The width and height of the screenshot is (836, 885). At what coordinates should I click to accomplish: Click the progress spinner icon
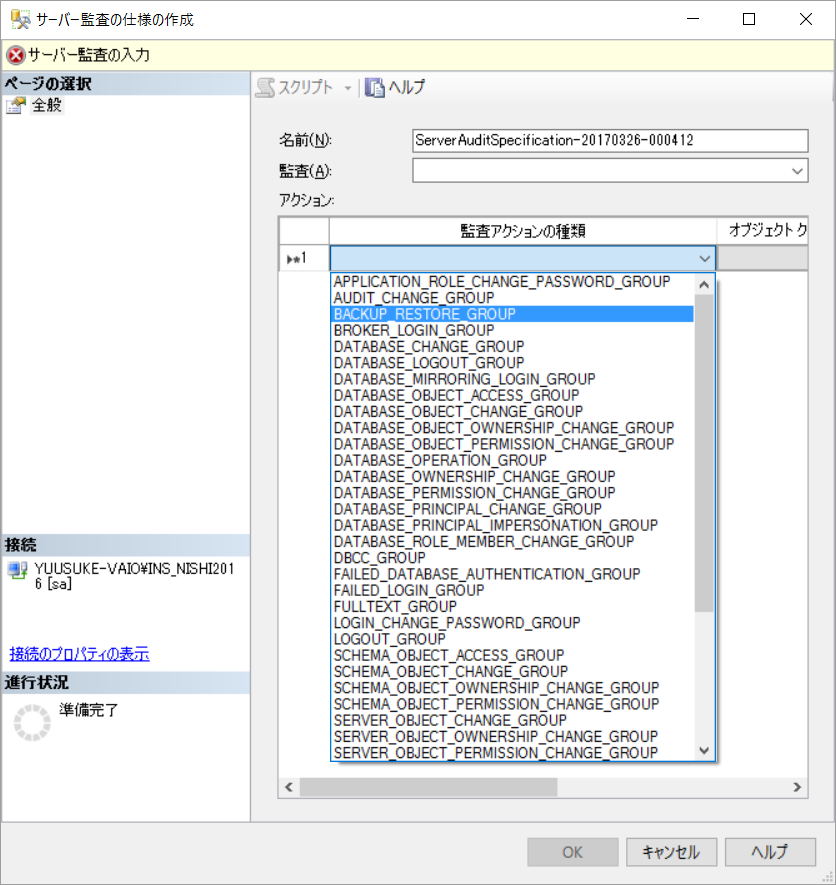click(32, 722)
